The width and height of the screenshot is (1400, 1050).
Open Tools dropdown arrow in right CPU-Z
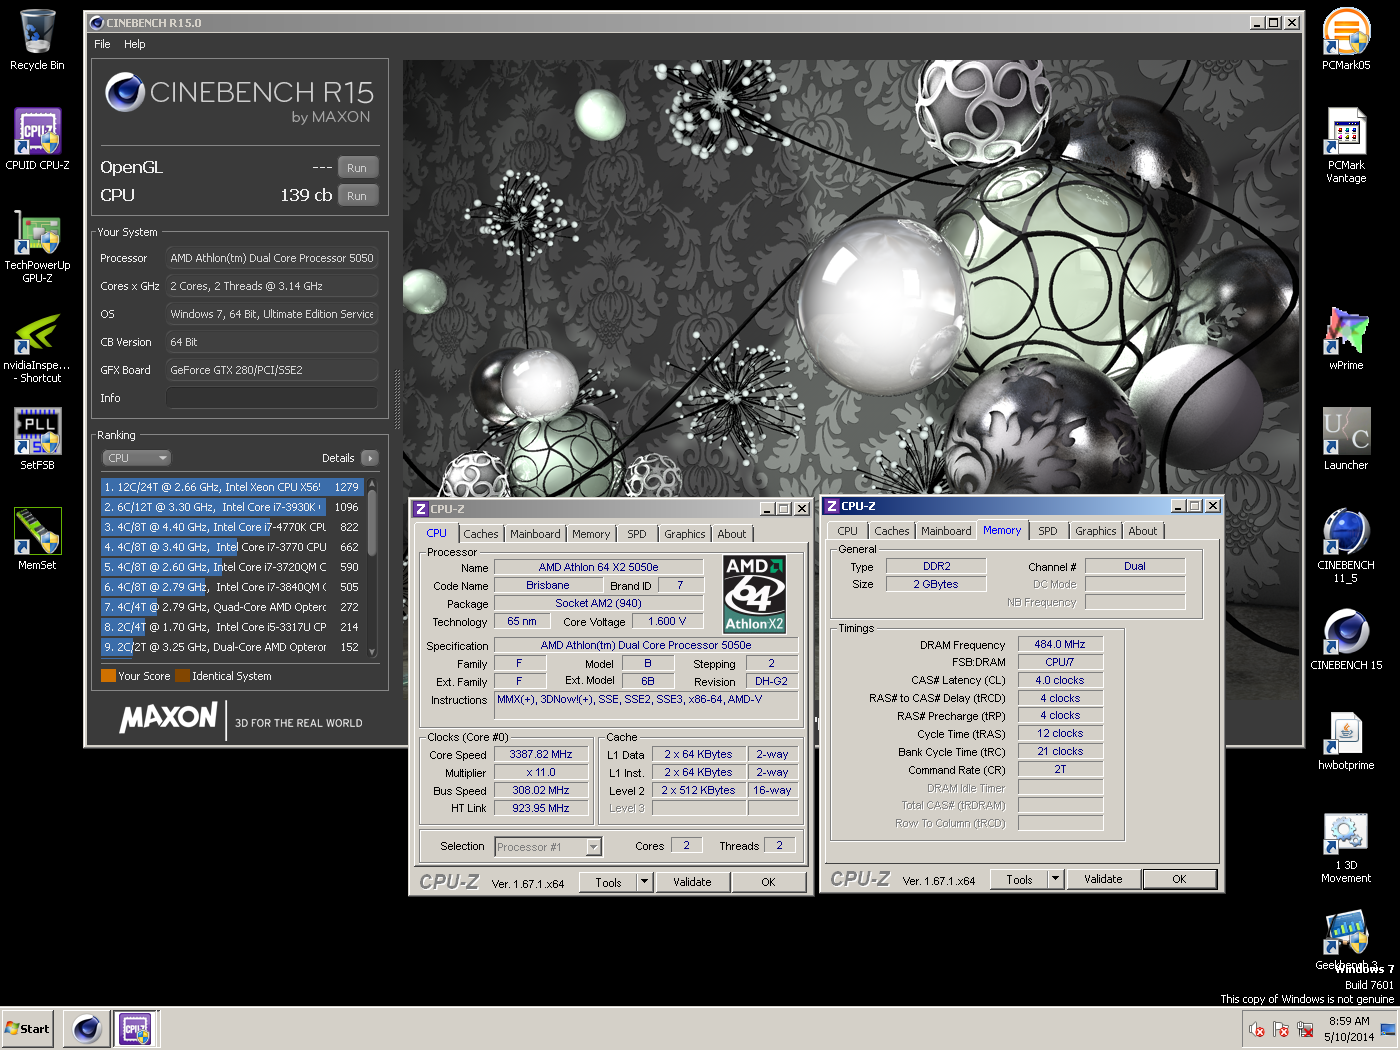[1055, 879]
